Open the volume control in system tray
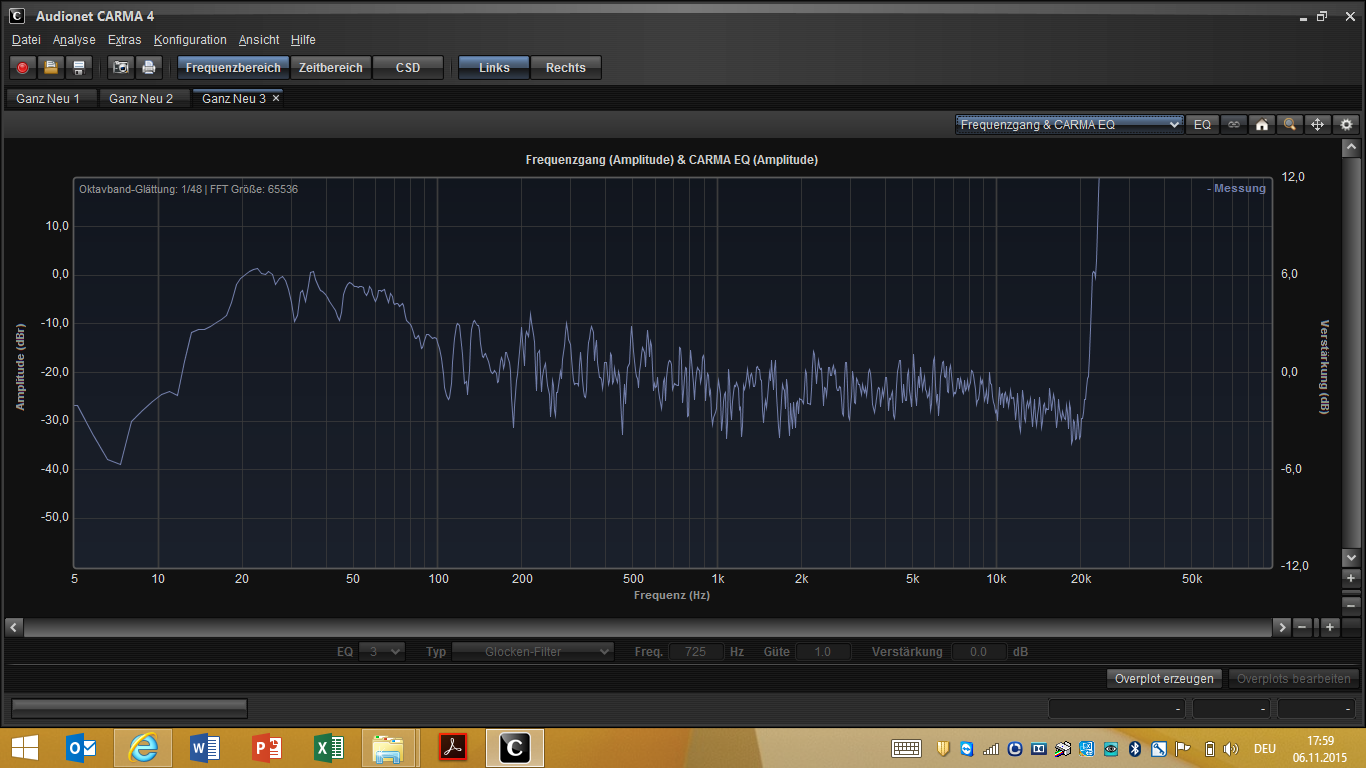1366x768 pixels. tap(1230, 748)
